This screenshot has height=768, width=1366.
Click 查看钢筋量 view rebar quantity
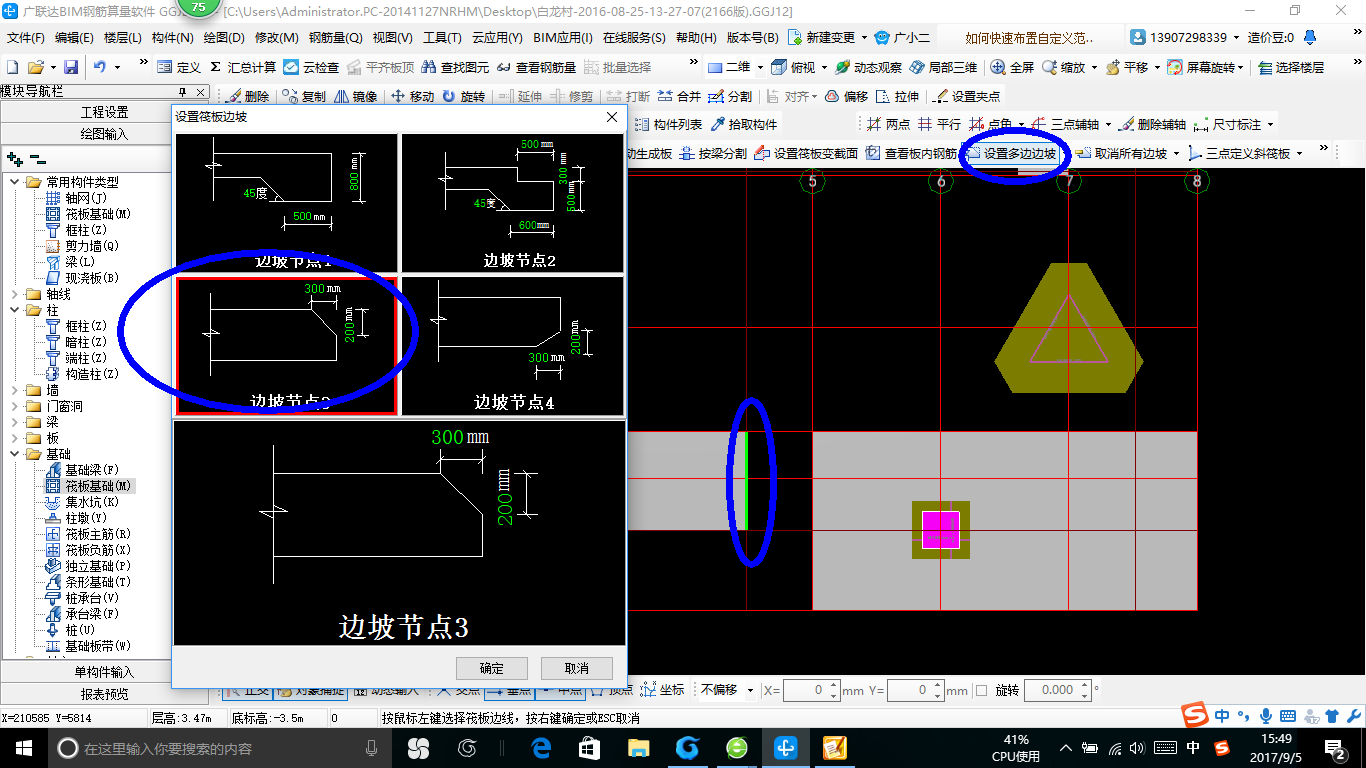click(x=537, y=67)
